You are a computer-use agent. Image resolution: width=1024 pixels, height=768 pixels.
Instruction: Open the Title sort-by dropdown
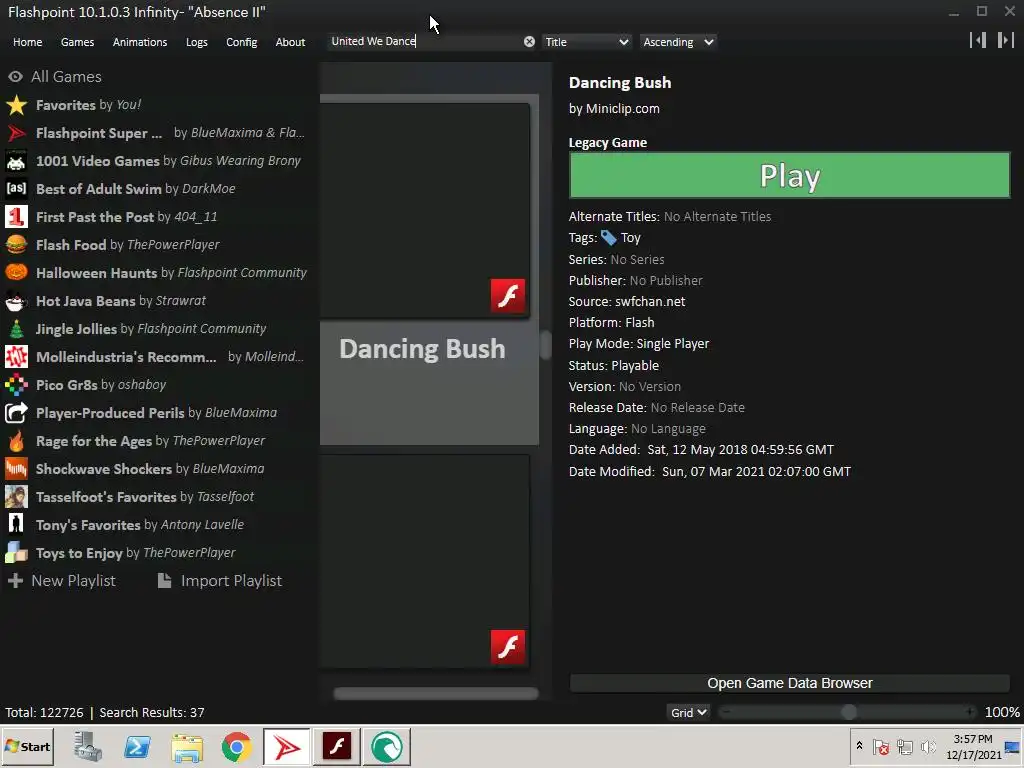(x=586, y=42)
